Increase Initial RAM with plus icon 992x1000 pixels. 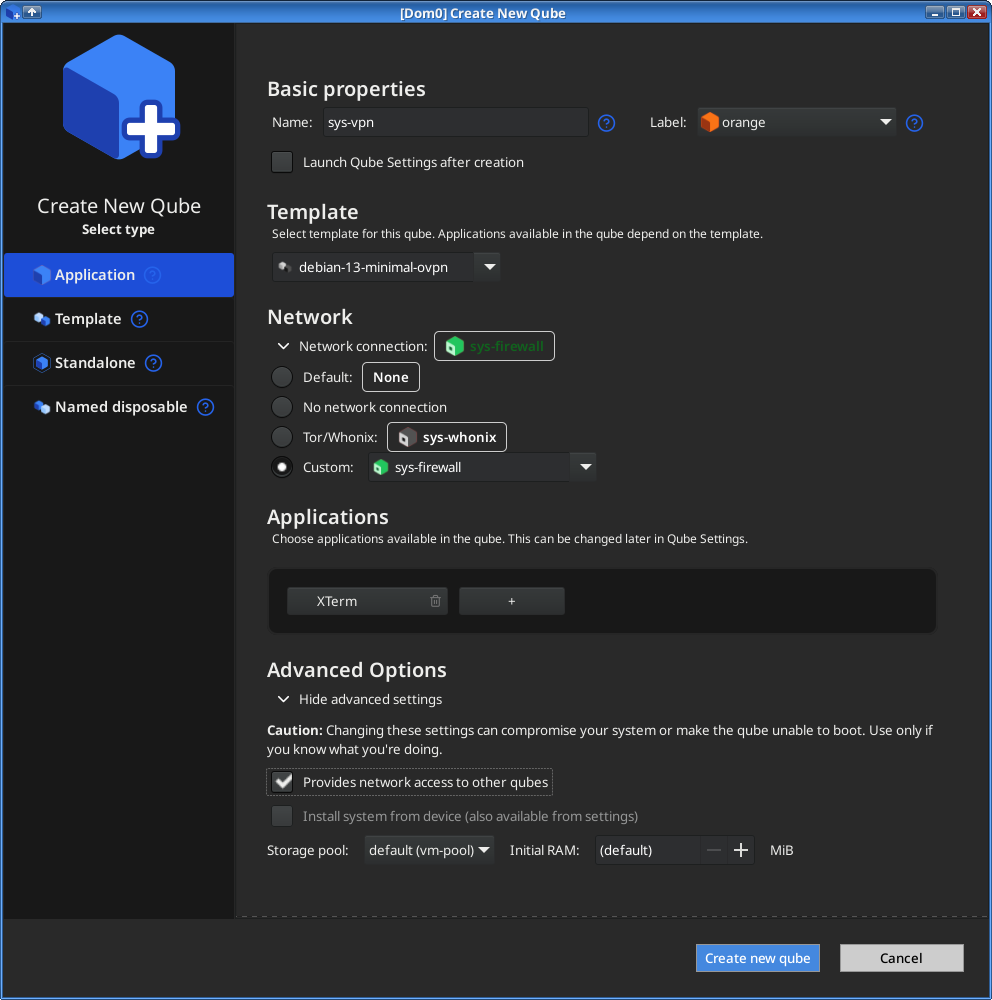click(x=741, y=850)
